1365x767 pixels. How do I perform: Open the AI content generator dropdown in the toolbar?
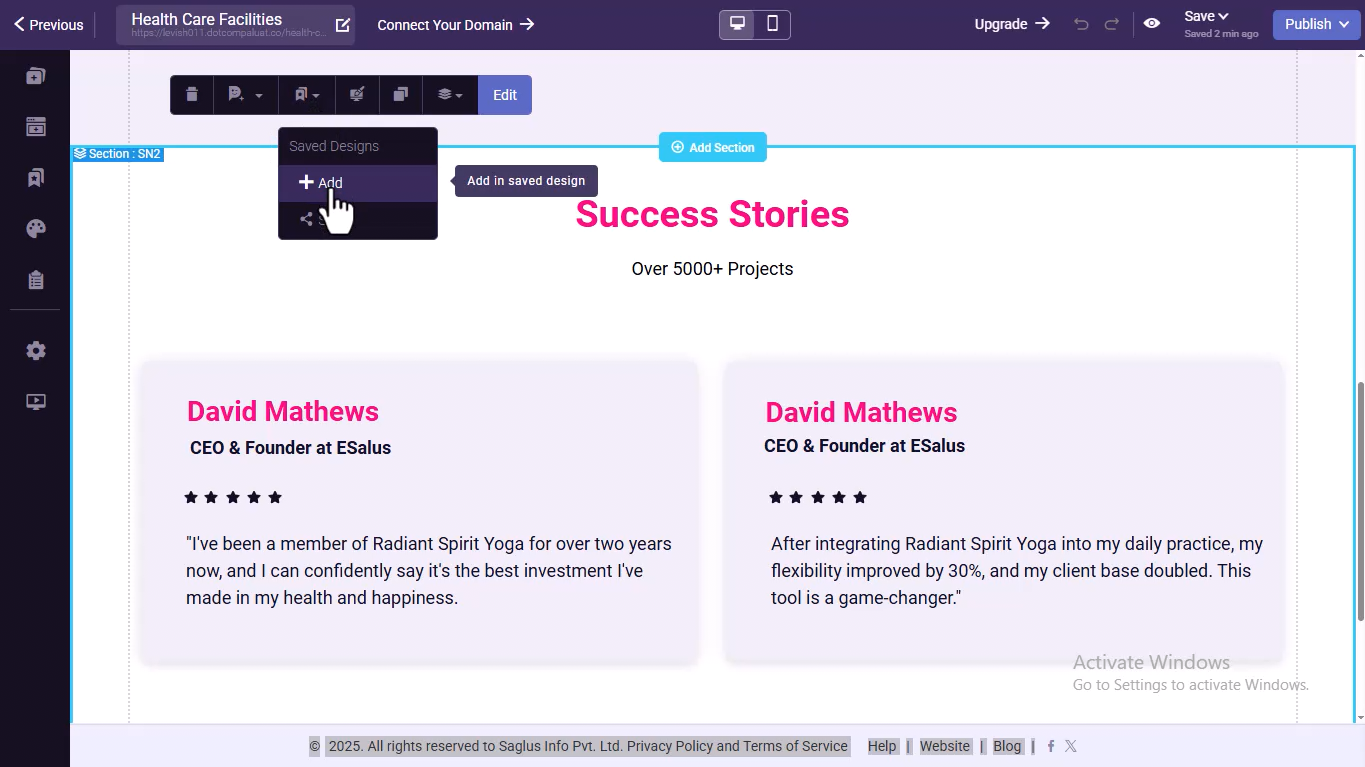[244, 95]
